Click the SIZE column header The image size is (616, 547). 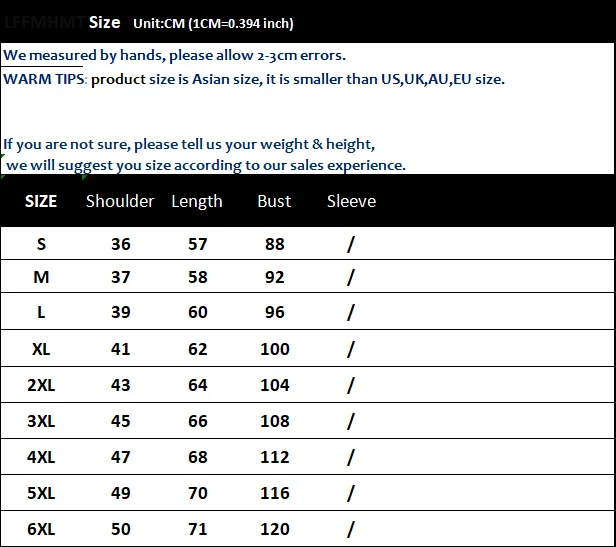41,201
